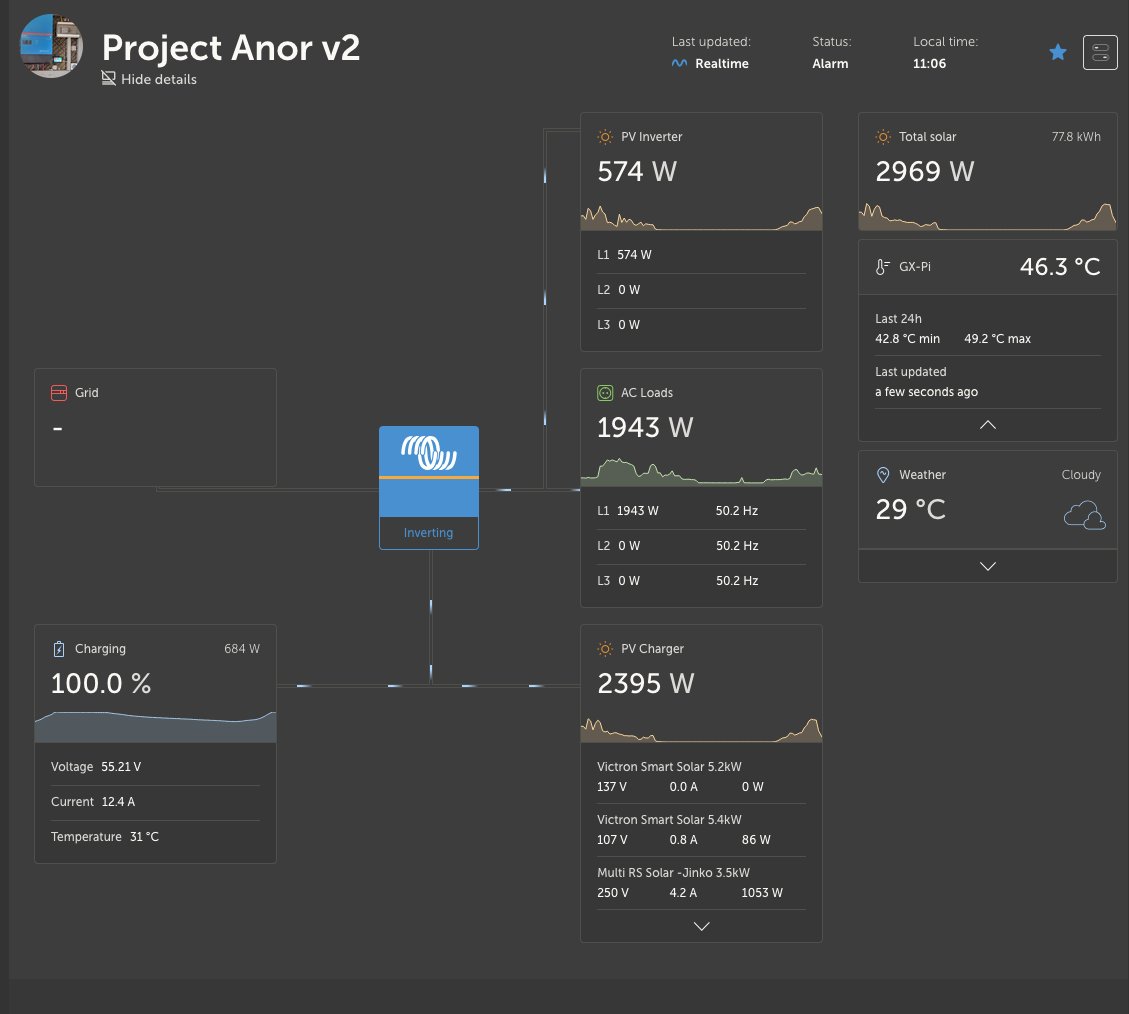Screen dimensions: 1129x1014
Task: Click Victron Smart Solar 5.4kW entry
Action: [x=701, y=830]
